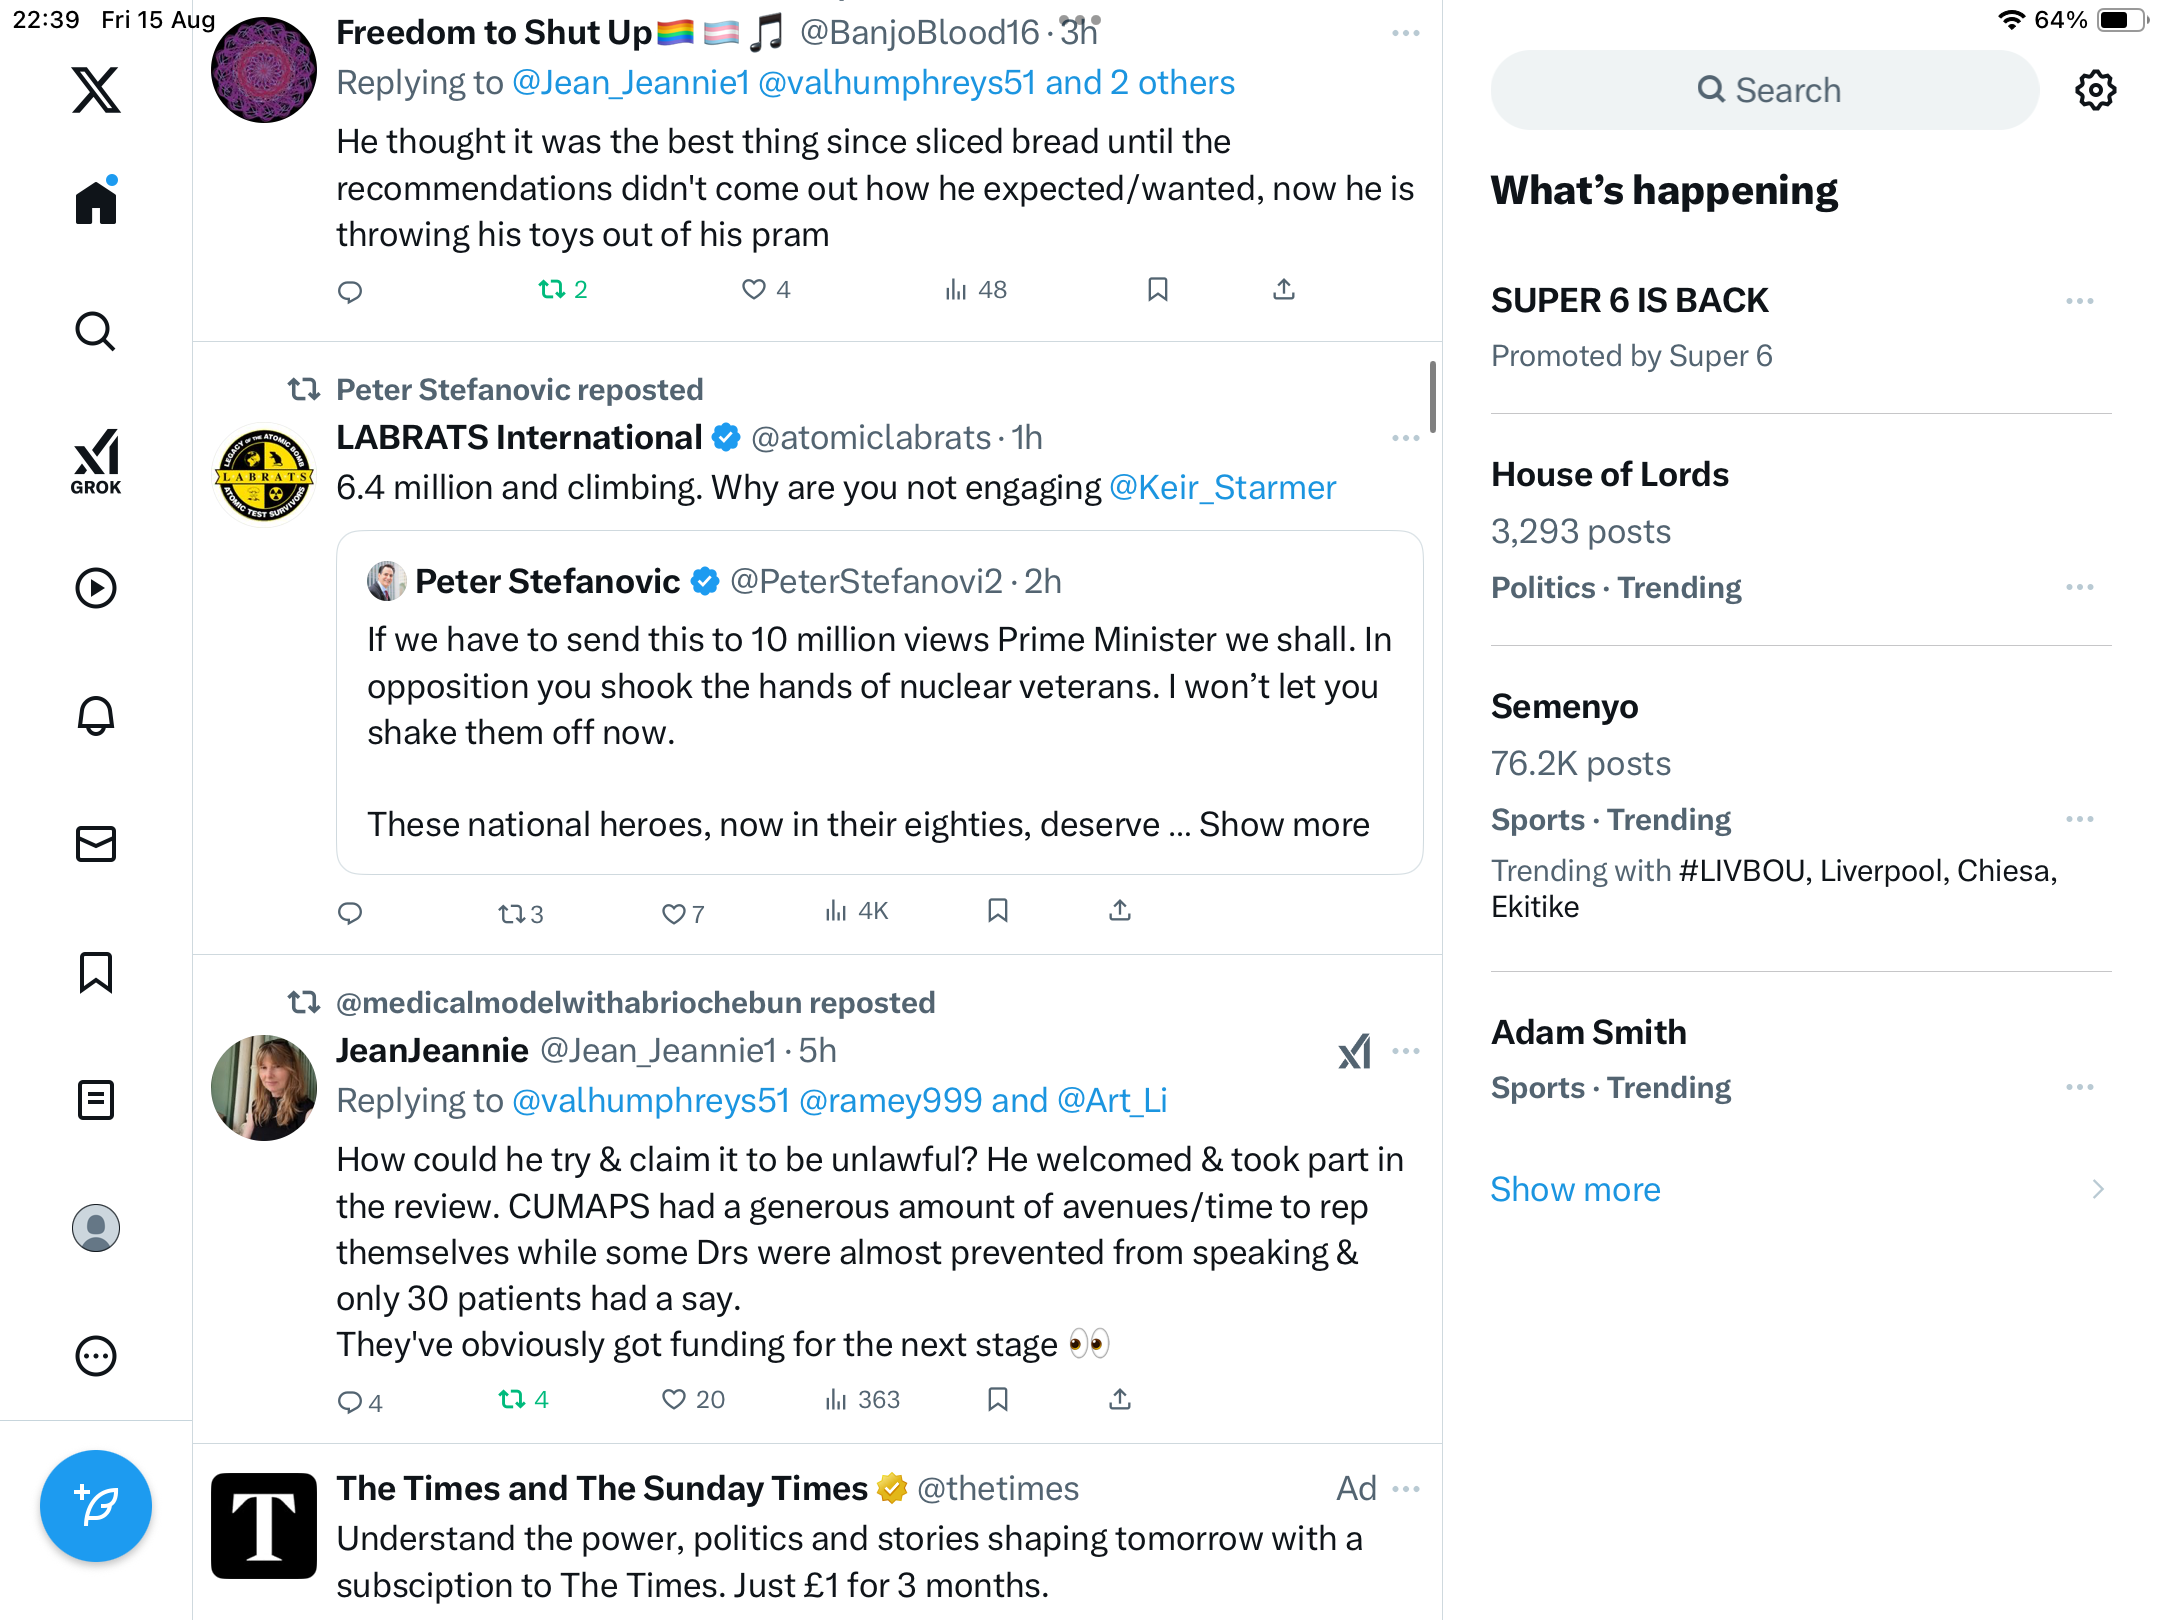Viewport: 2160px width, 1620px height.
Task: Open Bookmarks from the sidebar
Action: coord(96,972)
